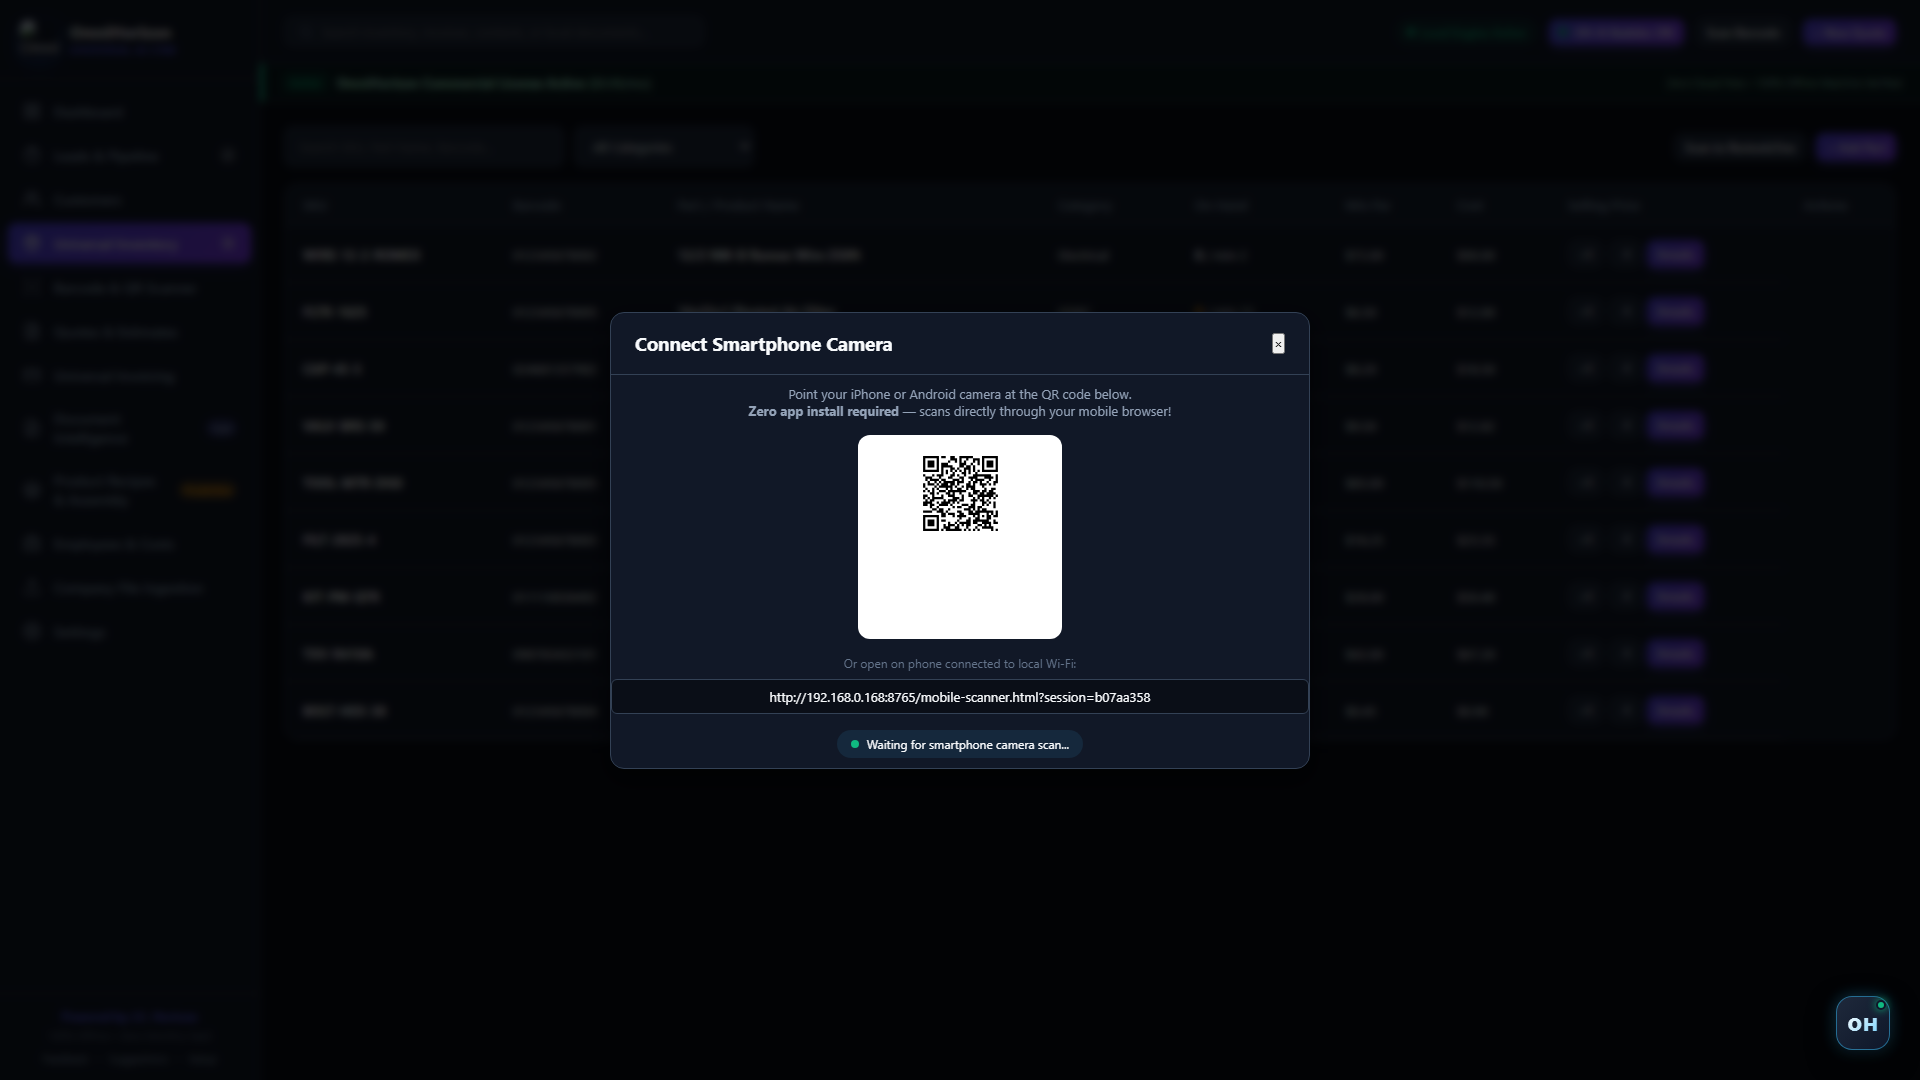Click the "Connect Smartphone Camera" dialog title
Image resolution: width=1920 pixels, height=1080 pixels.
[x=763, y=345]
